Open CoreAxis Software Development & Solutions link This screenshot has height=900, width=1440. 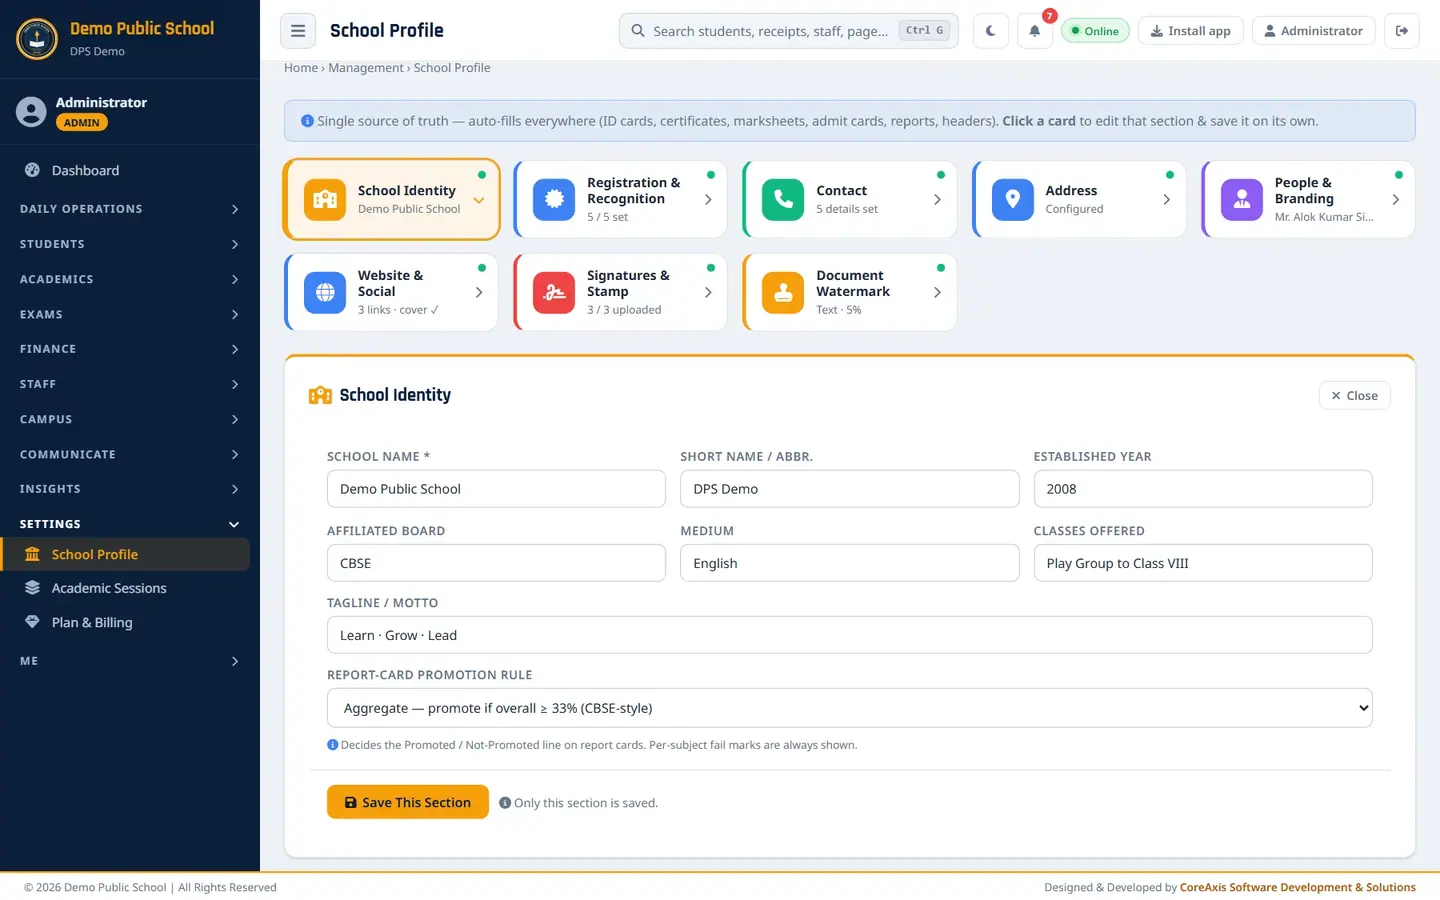[1298, 887]
